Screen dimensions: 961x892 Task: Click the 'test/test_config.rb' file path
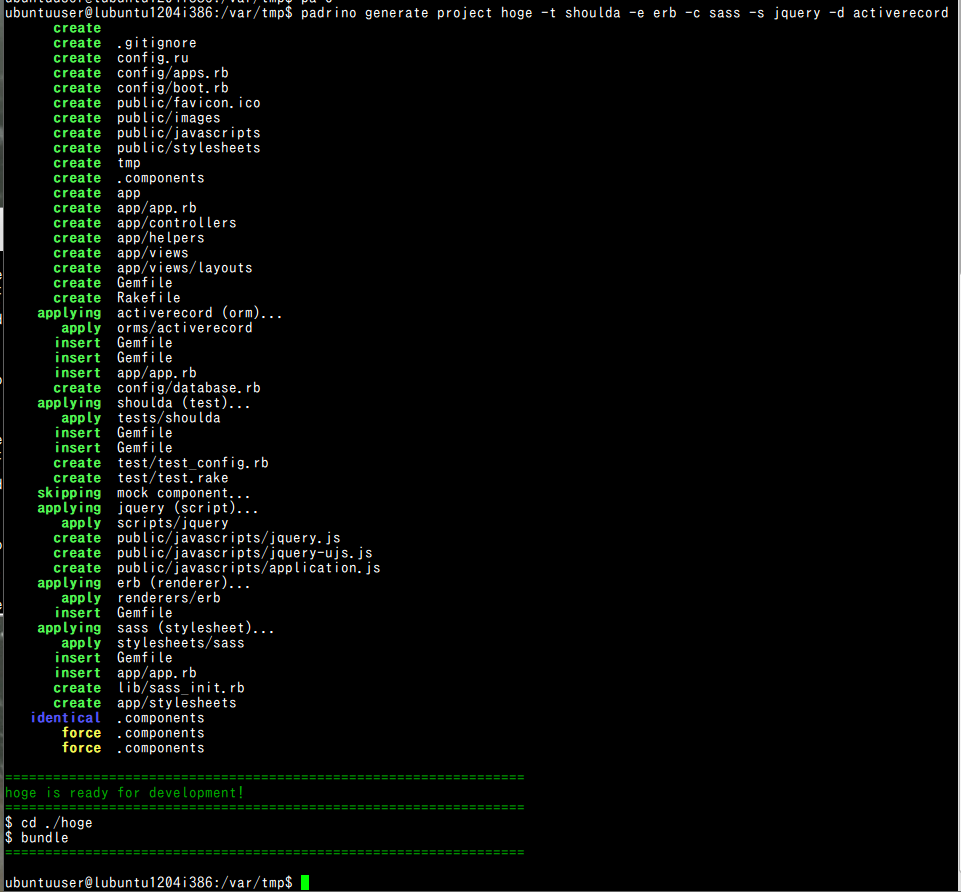point(193,463)
